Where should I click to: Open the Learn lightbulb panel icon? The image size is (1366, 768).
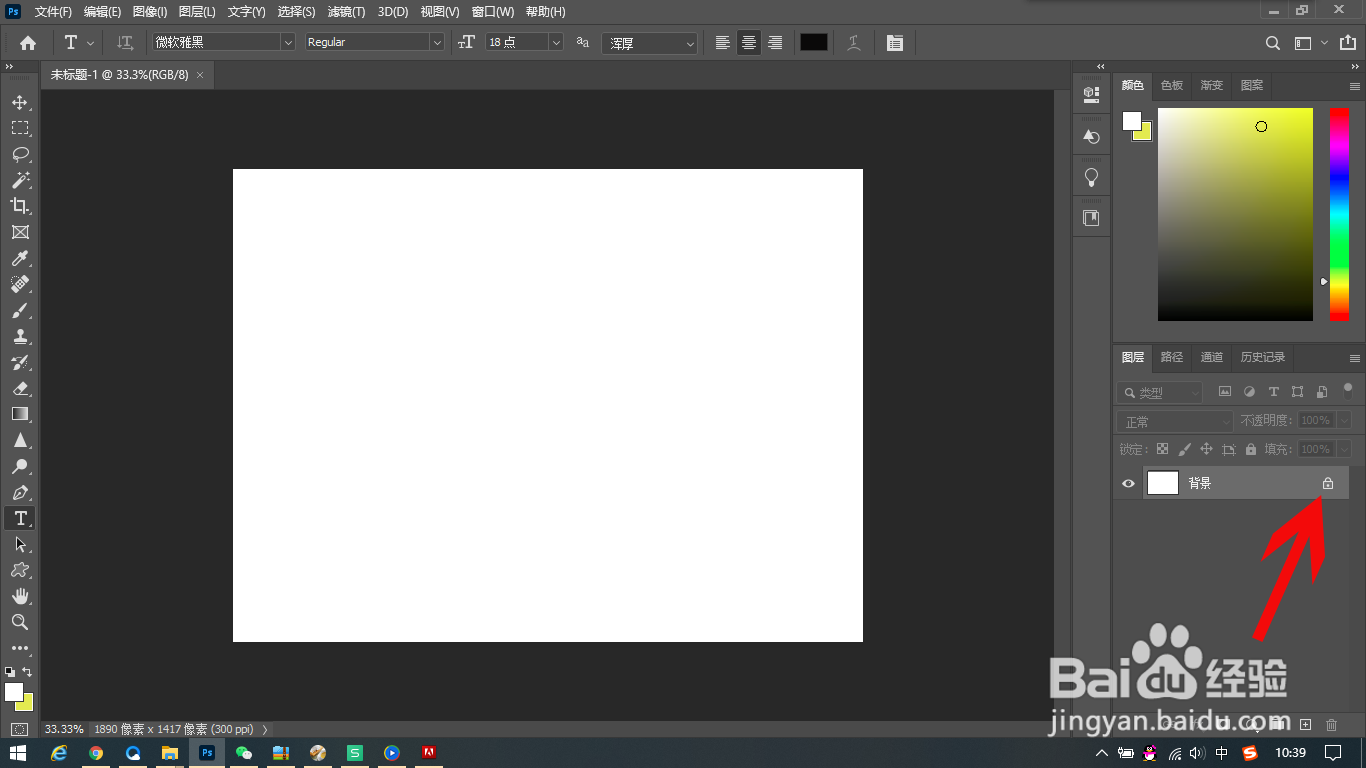1091,178
